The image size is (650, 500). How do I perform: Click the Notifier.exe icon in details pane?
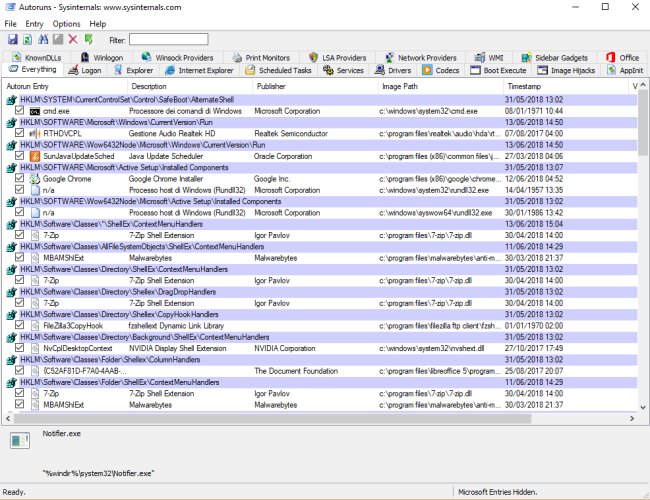click(20, 440)
